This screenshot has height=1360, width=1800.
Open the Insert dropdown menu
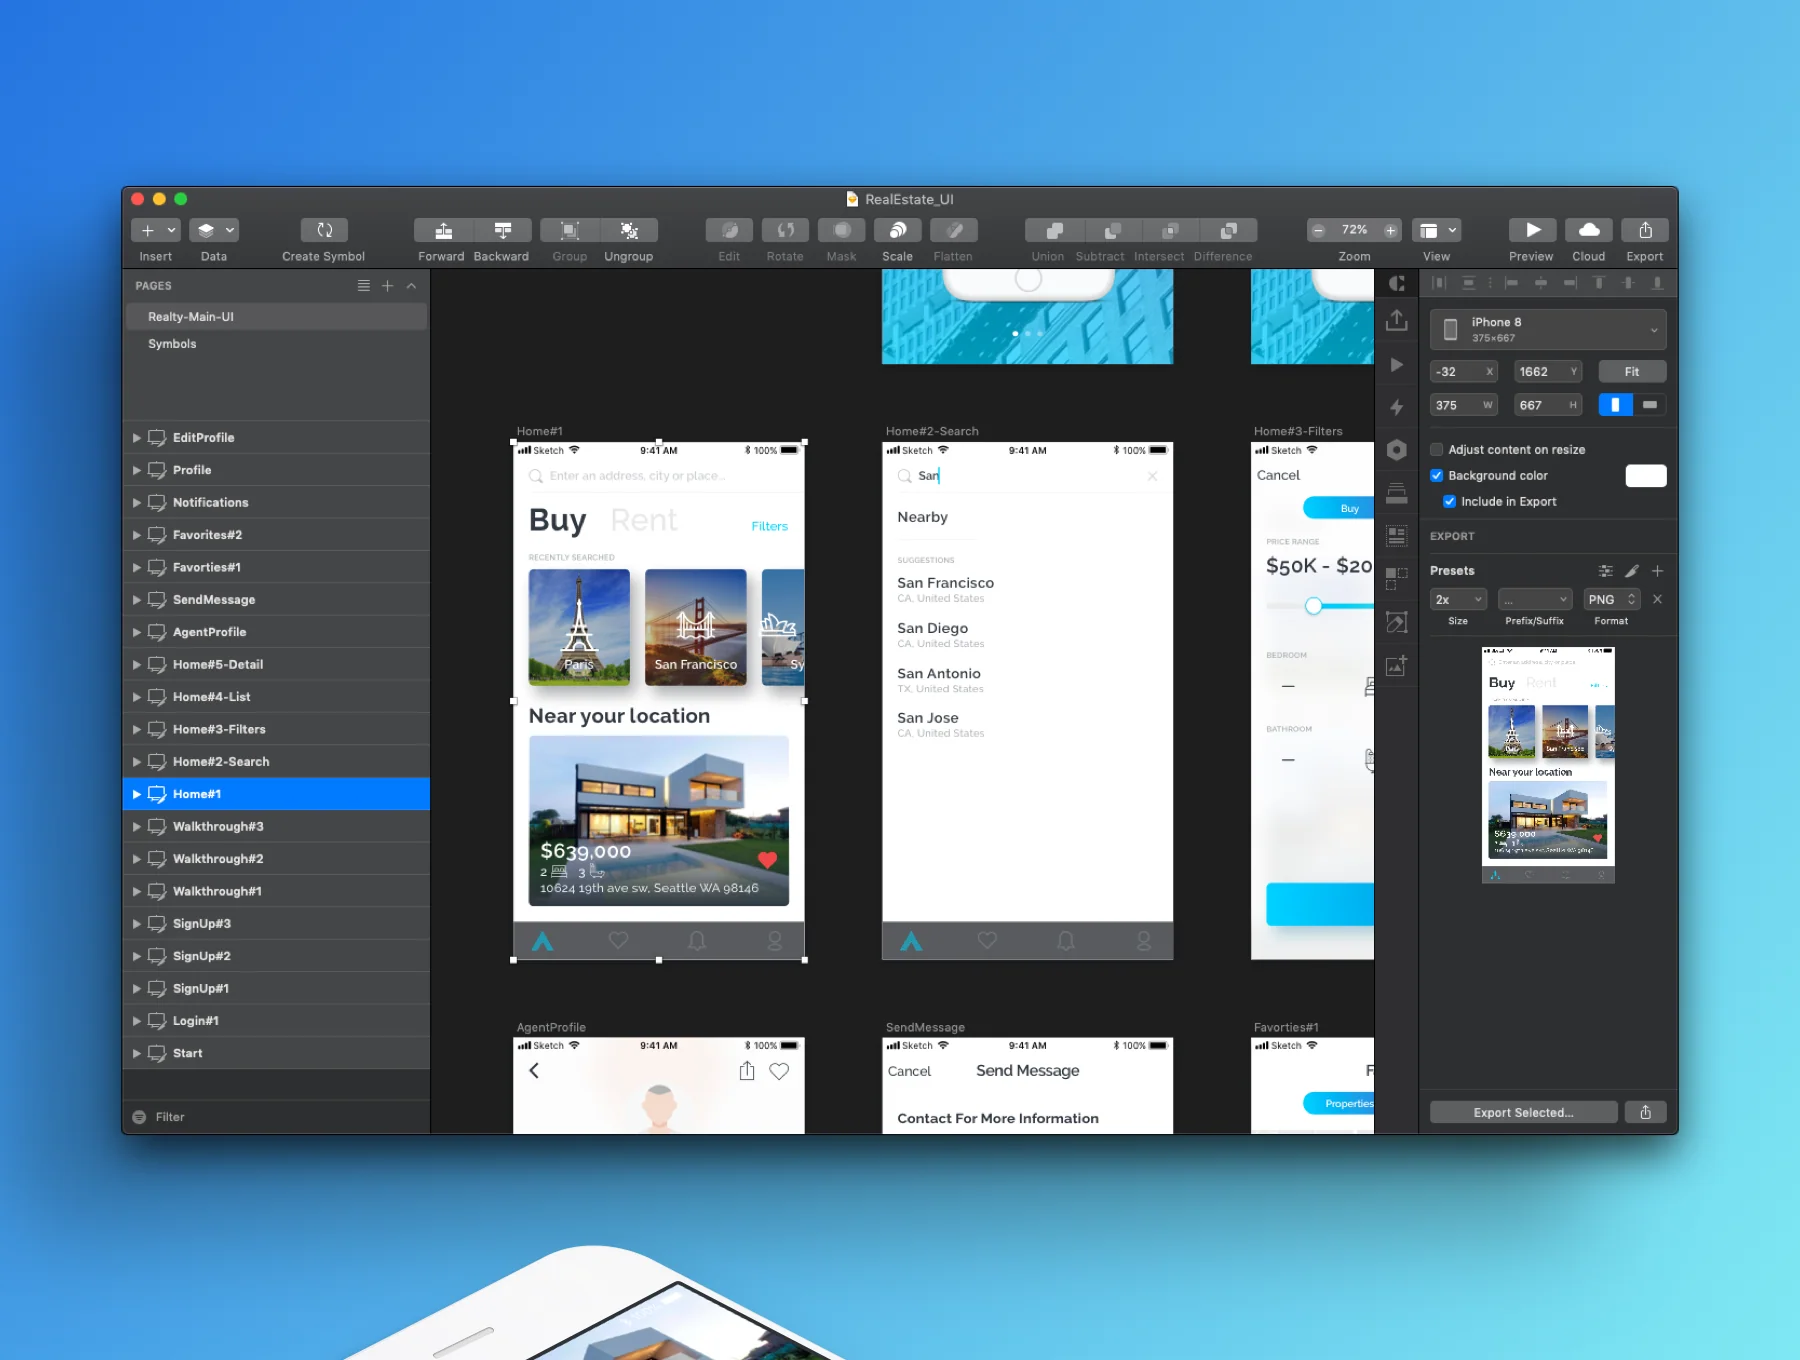(156, 230)
